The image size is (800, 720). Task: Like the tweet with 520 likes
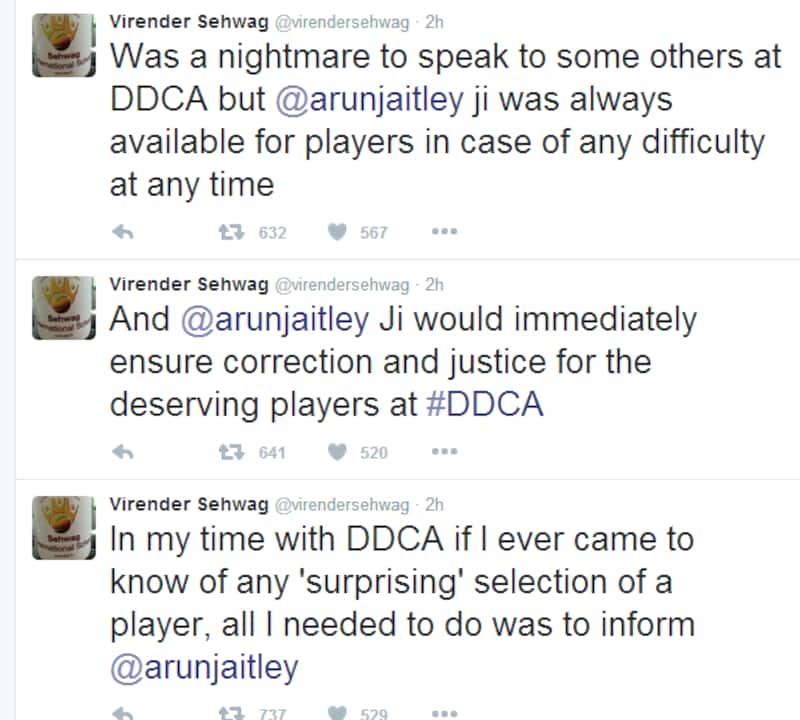[x=337, y=452]
